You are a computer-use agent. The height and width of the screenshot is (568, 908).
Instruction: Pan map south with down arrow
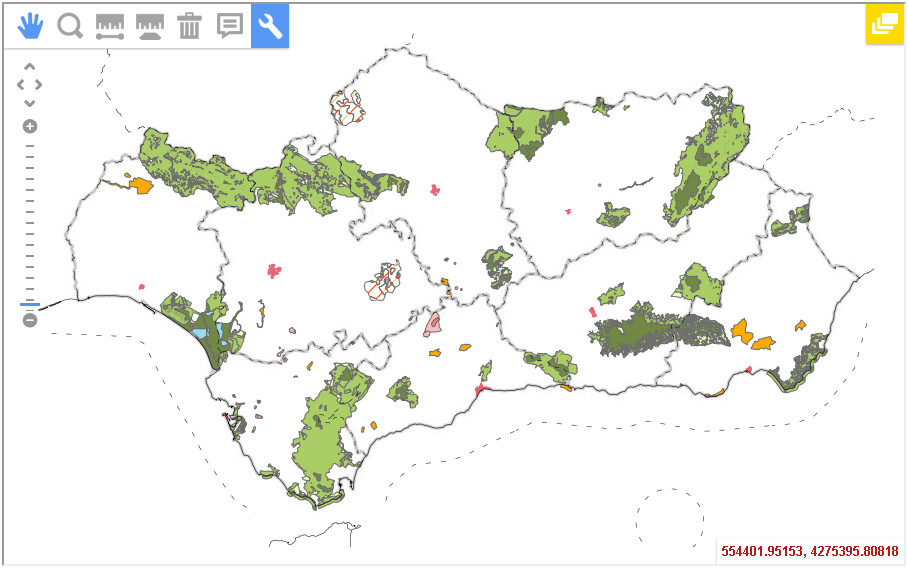[30, 104]
